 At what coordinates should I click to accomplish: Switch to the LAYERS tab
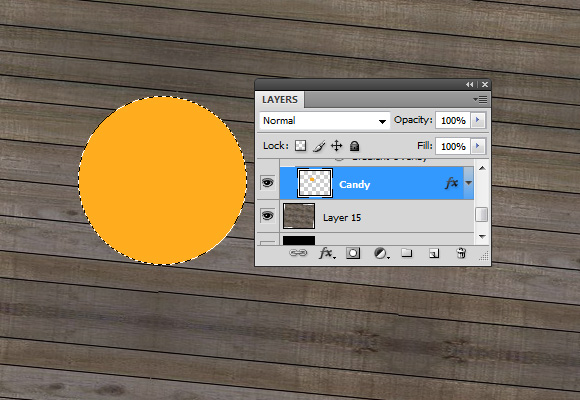[280, 100]
